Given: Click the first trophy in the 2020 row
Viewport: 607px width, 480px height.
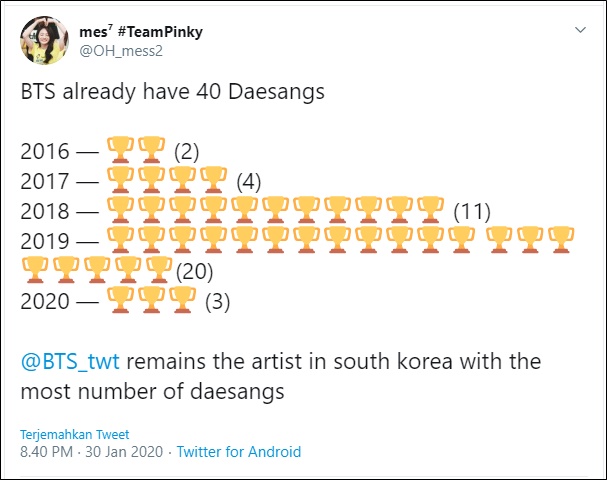Looking at the screenshot, I should (x=120, y=299).
